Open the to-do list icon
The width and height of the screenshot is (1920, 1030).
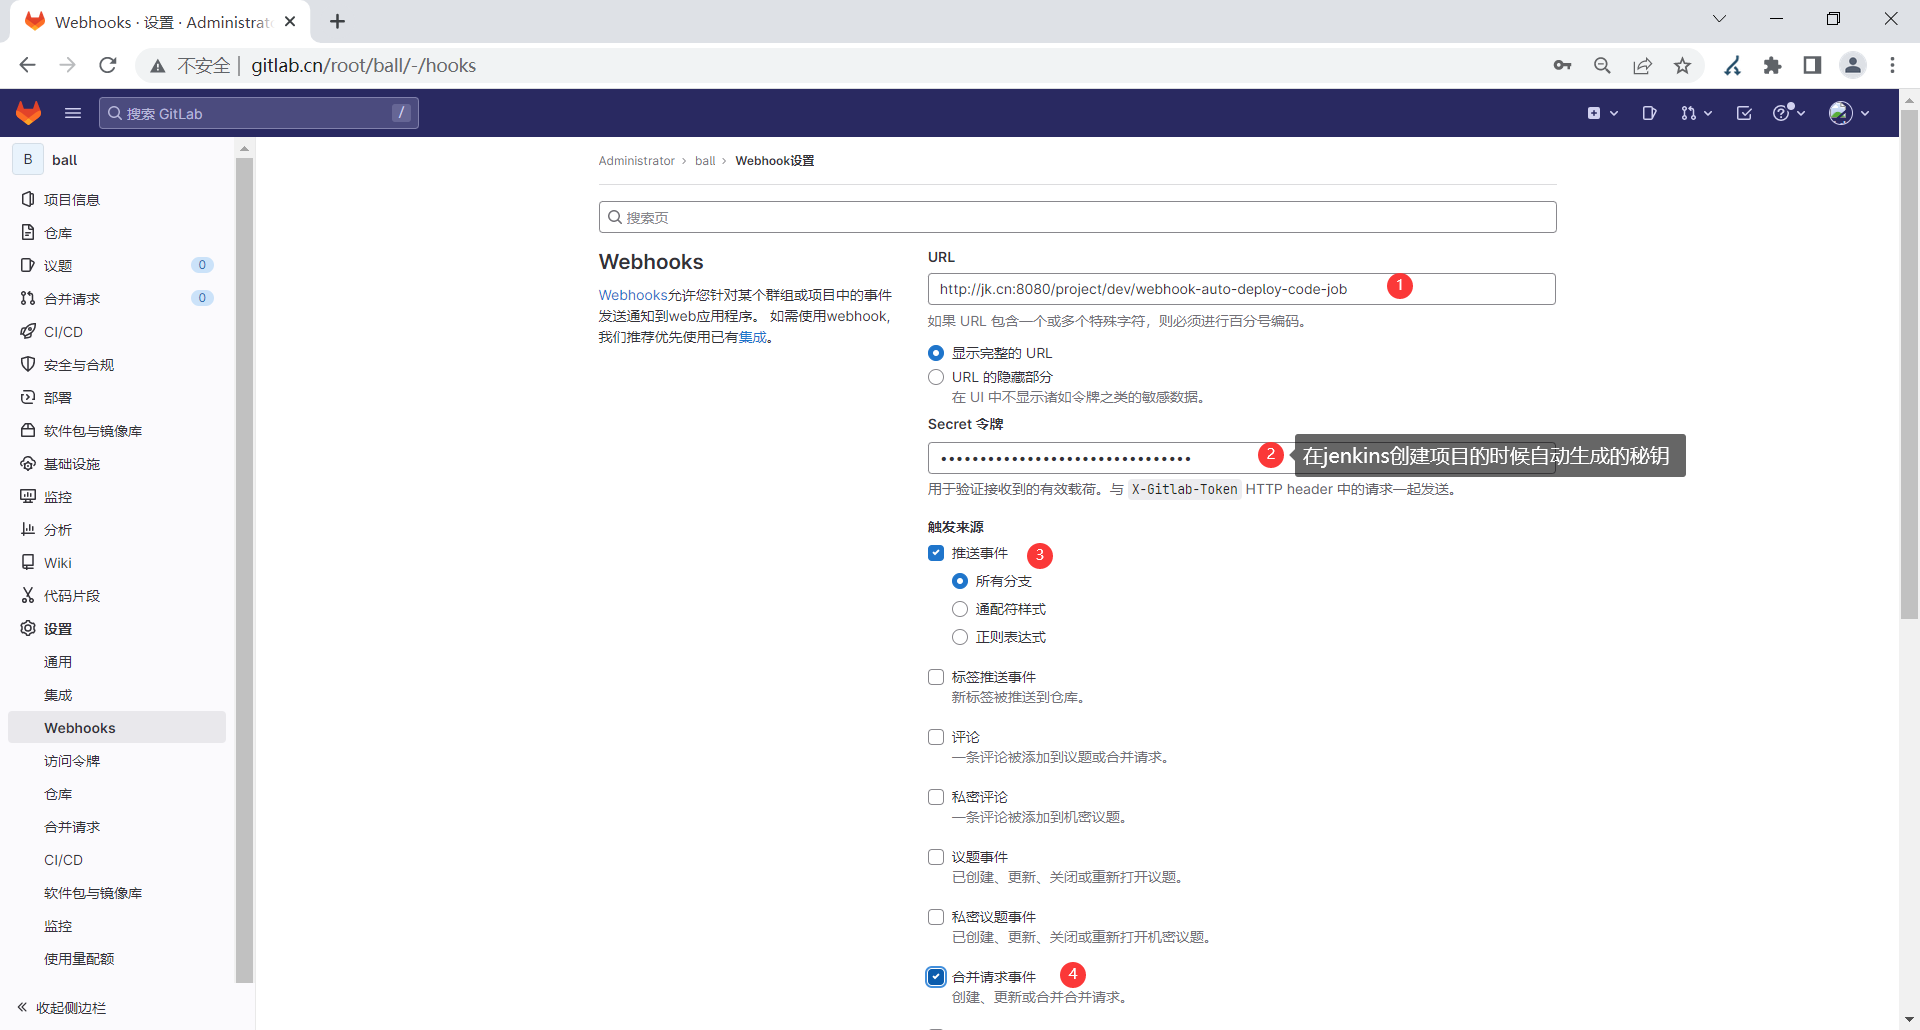click(x=1744, y=113)
